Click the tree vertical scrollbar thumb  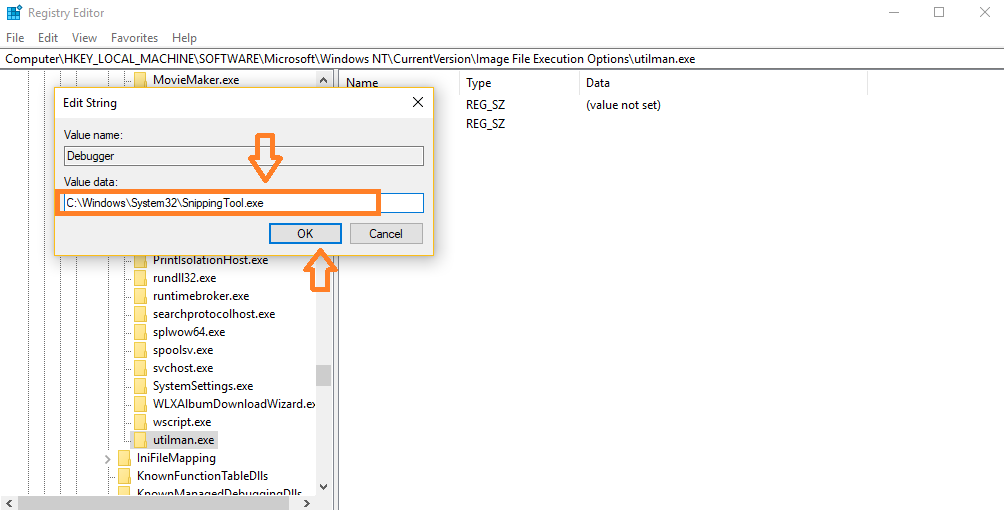point(323,375)
